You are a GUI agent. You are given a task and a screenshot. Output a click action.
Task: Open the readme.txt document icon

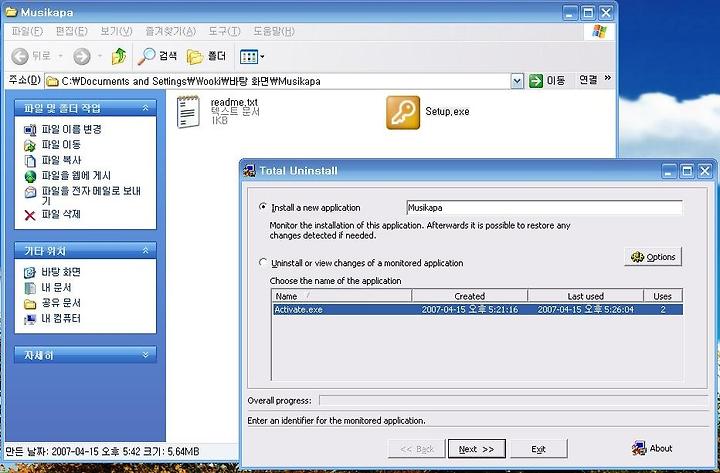188,112
